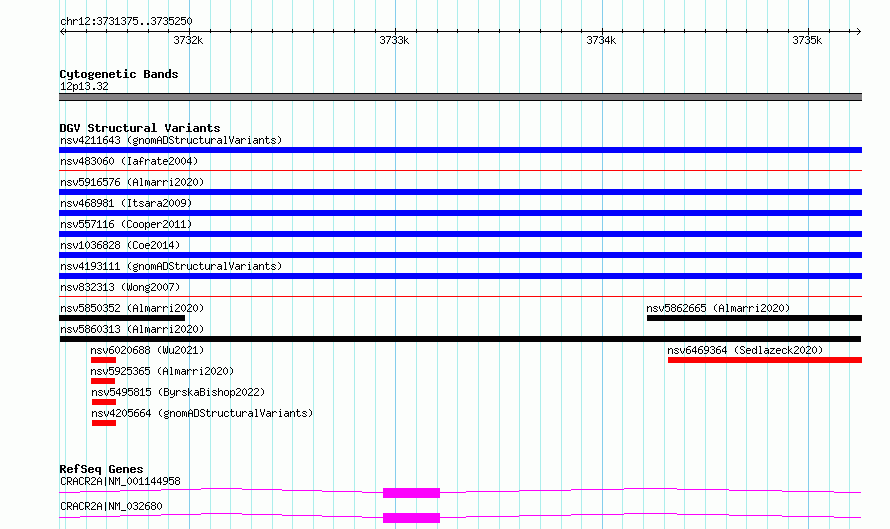Click the black bar of nsv5862665
890x529 pixels.
[754, 318]
